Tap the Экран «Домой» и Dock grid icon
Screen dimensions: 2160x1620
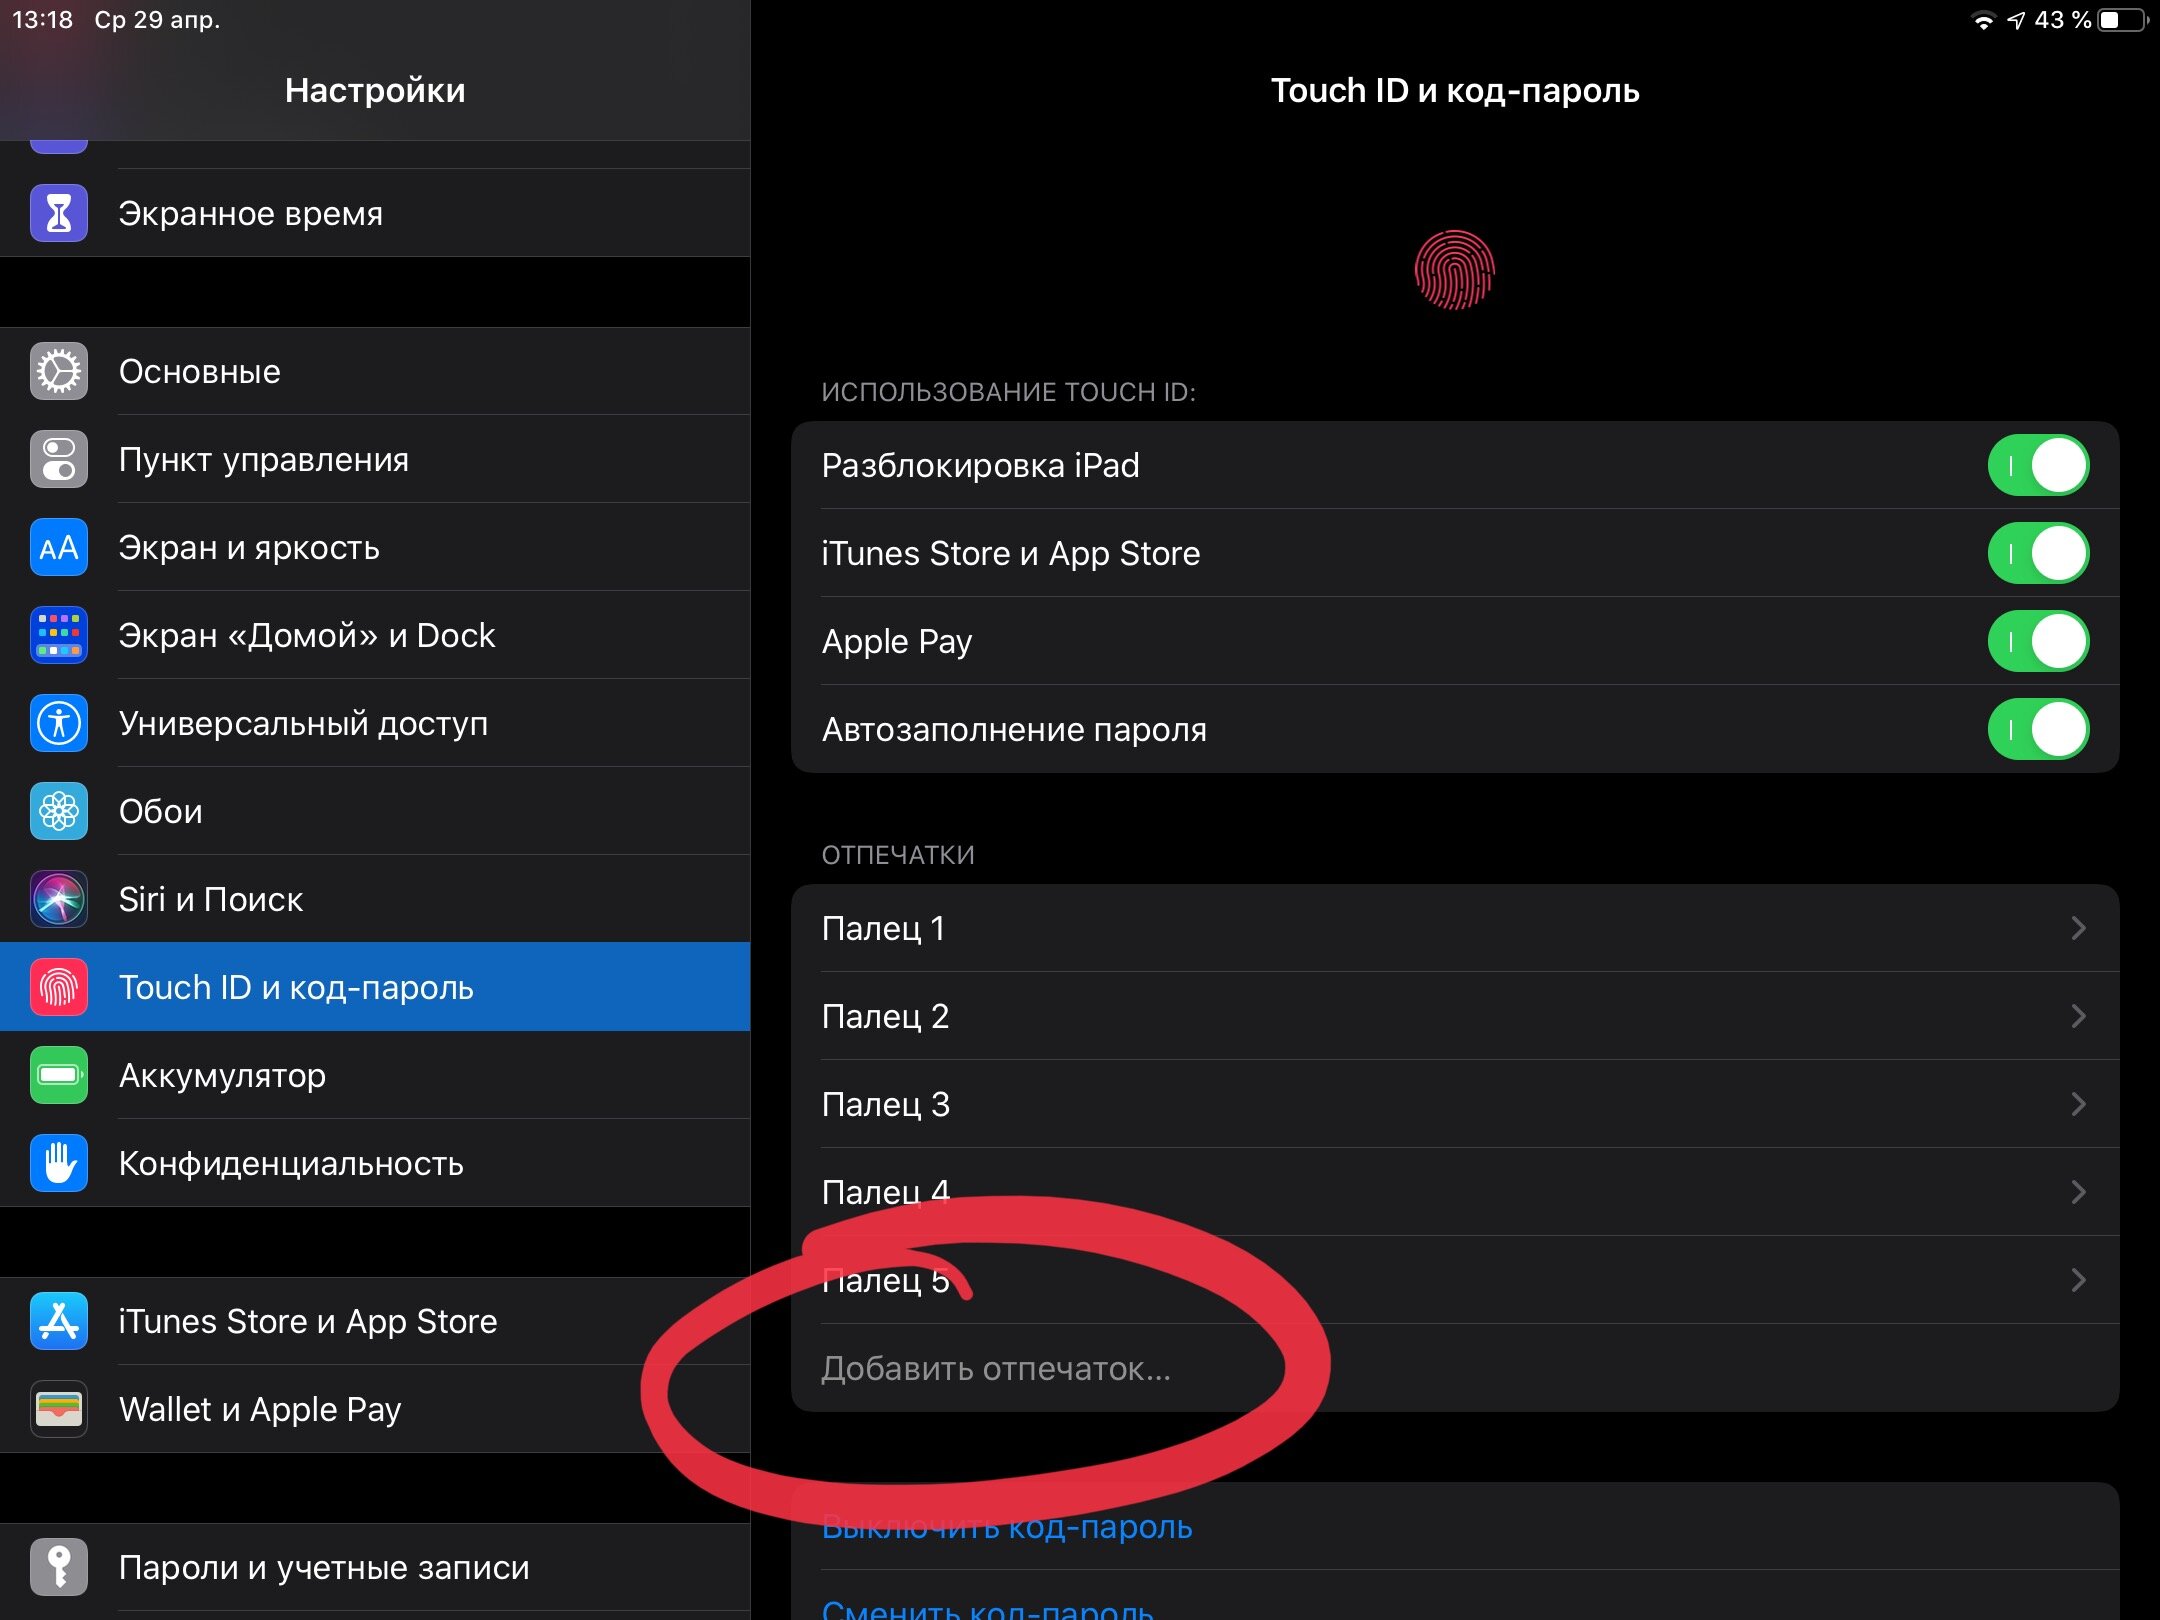(x=59, y=636)
